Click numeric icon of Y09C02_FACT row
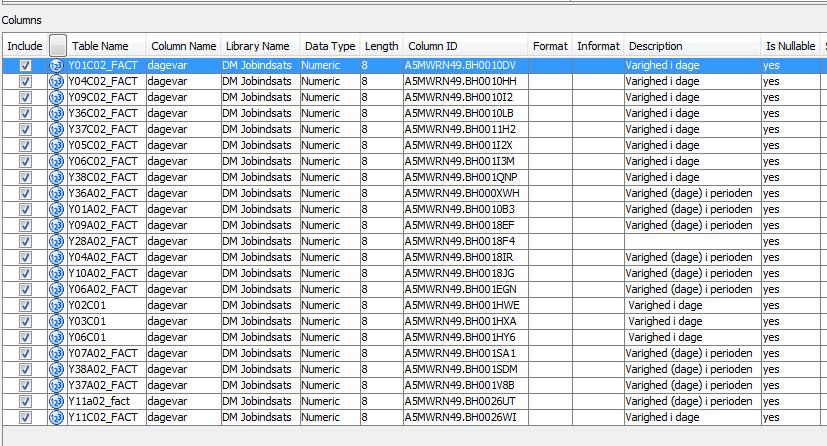The height and width of the screenshot is (446, 827). tap(56, 98)
